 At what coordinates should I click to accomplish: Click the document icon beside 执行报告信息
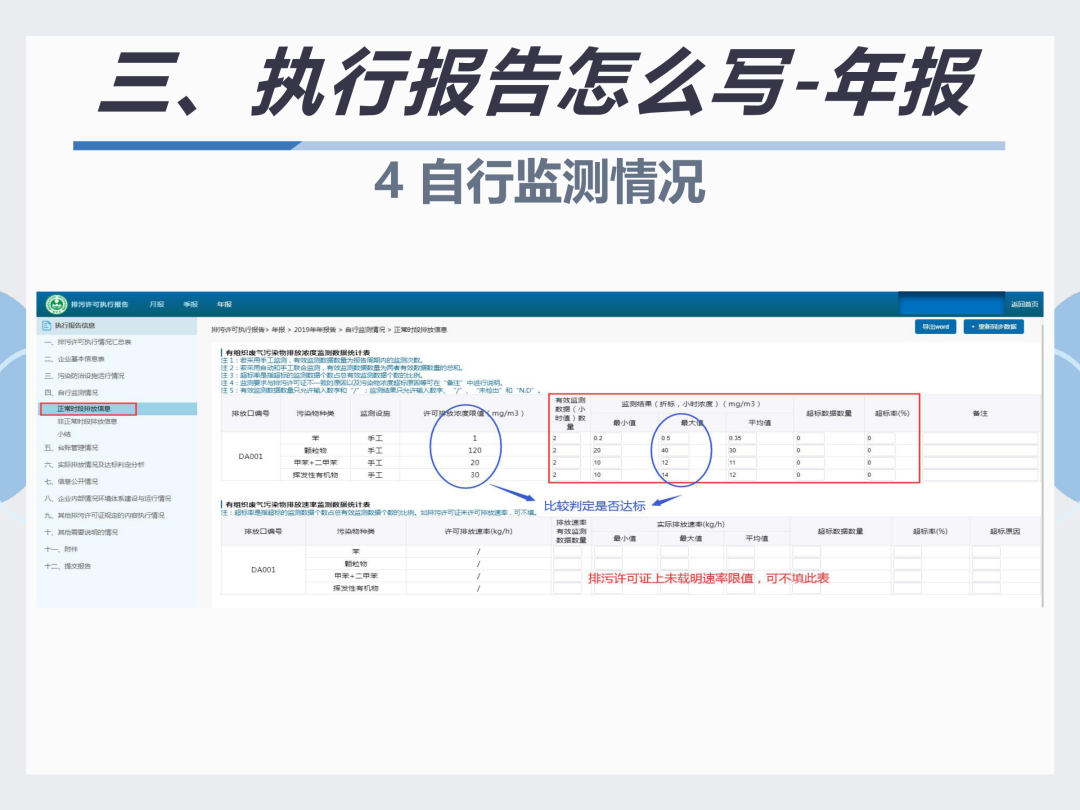click(47, 325)
